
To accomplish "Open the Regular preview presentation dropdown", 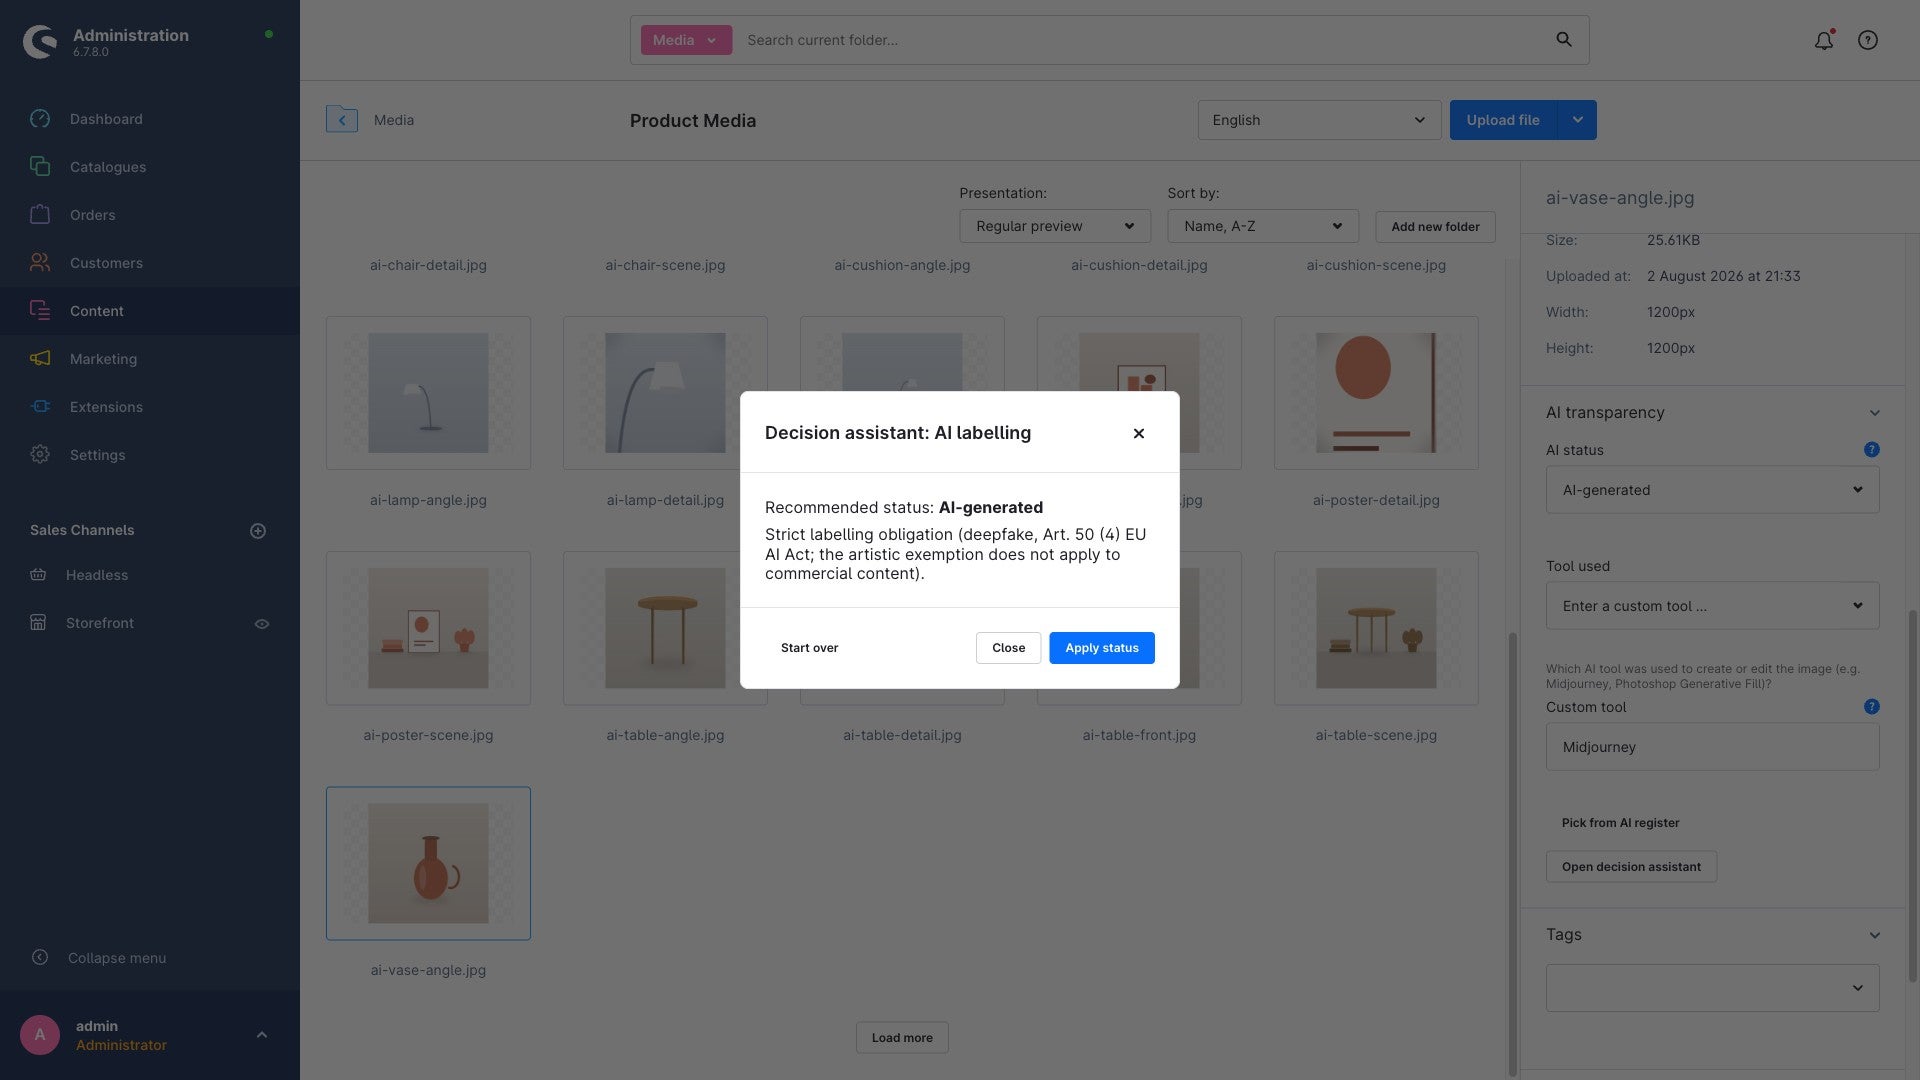I will pyautogui.click(x=1055, y=226).
